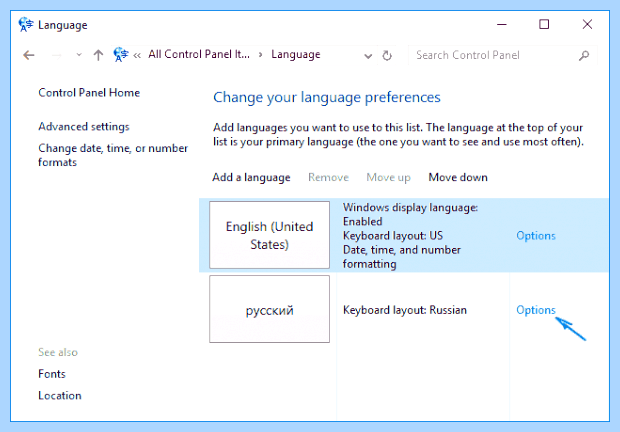Click the Language window title icon

26,25
